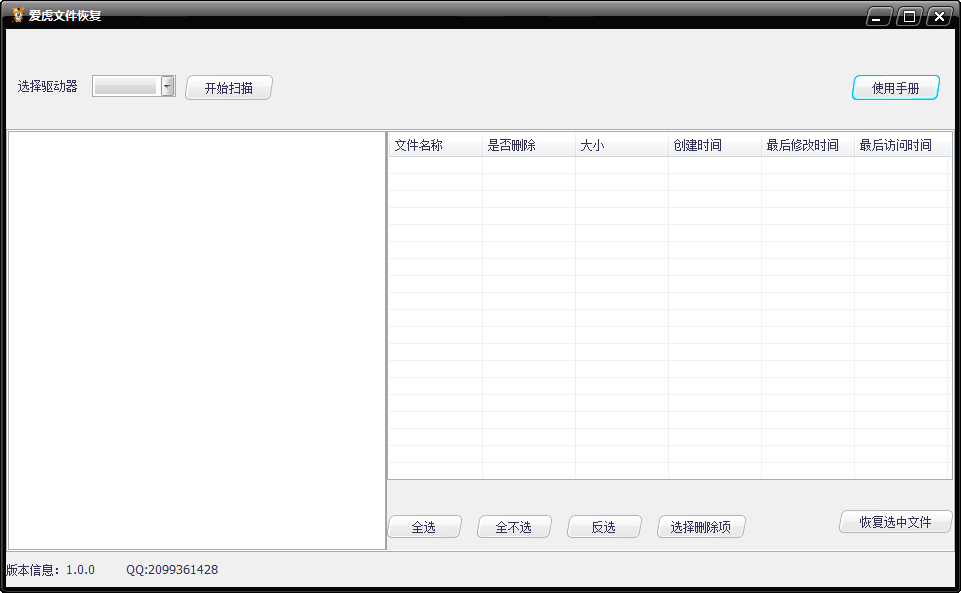Click 反选 to invert the selection

point(603,525)
